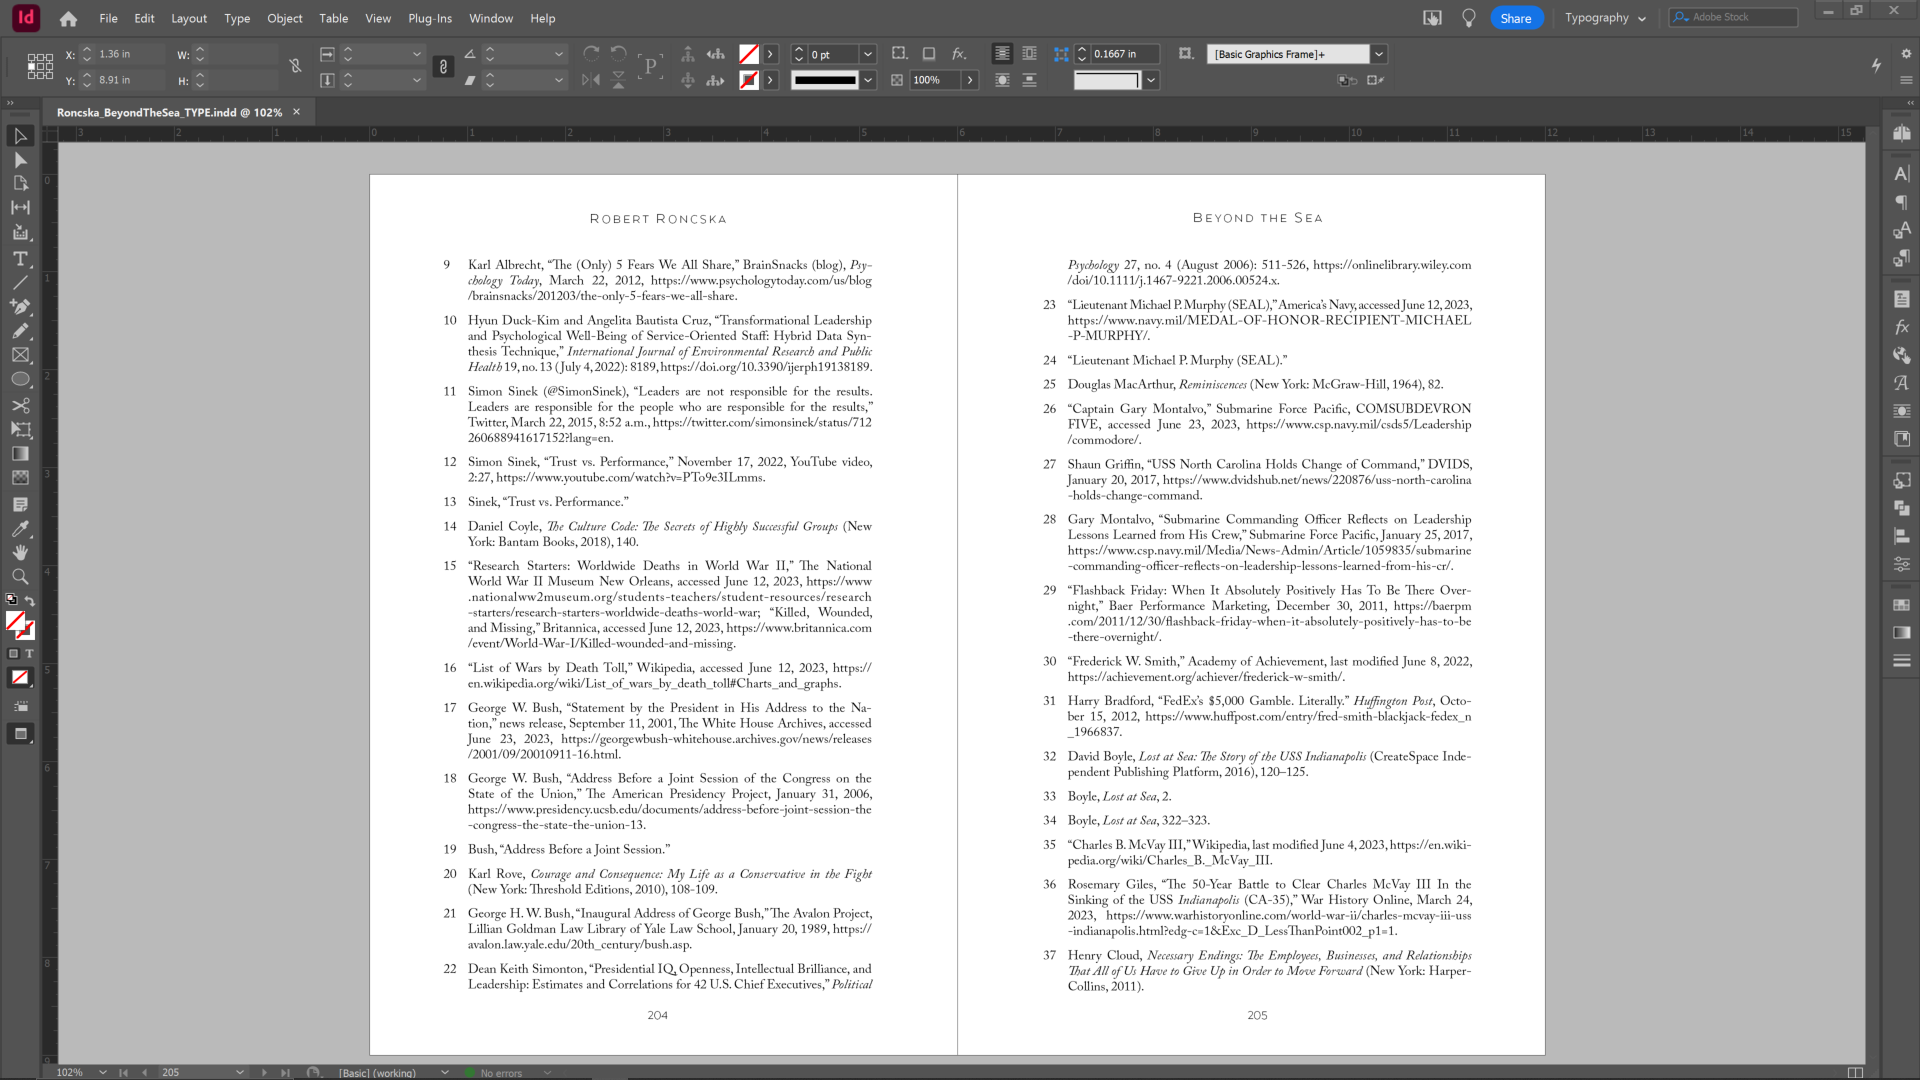Screen dimensions: 1920x1080
Task: Select the Scissors tool
Action: pos(20,405)
